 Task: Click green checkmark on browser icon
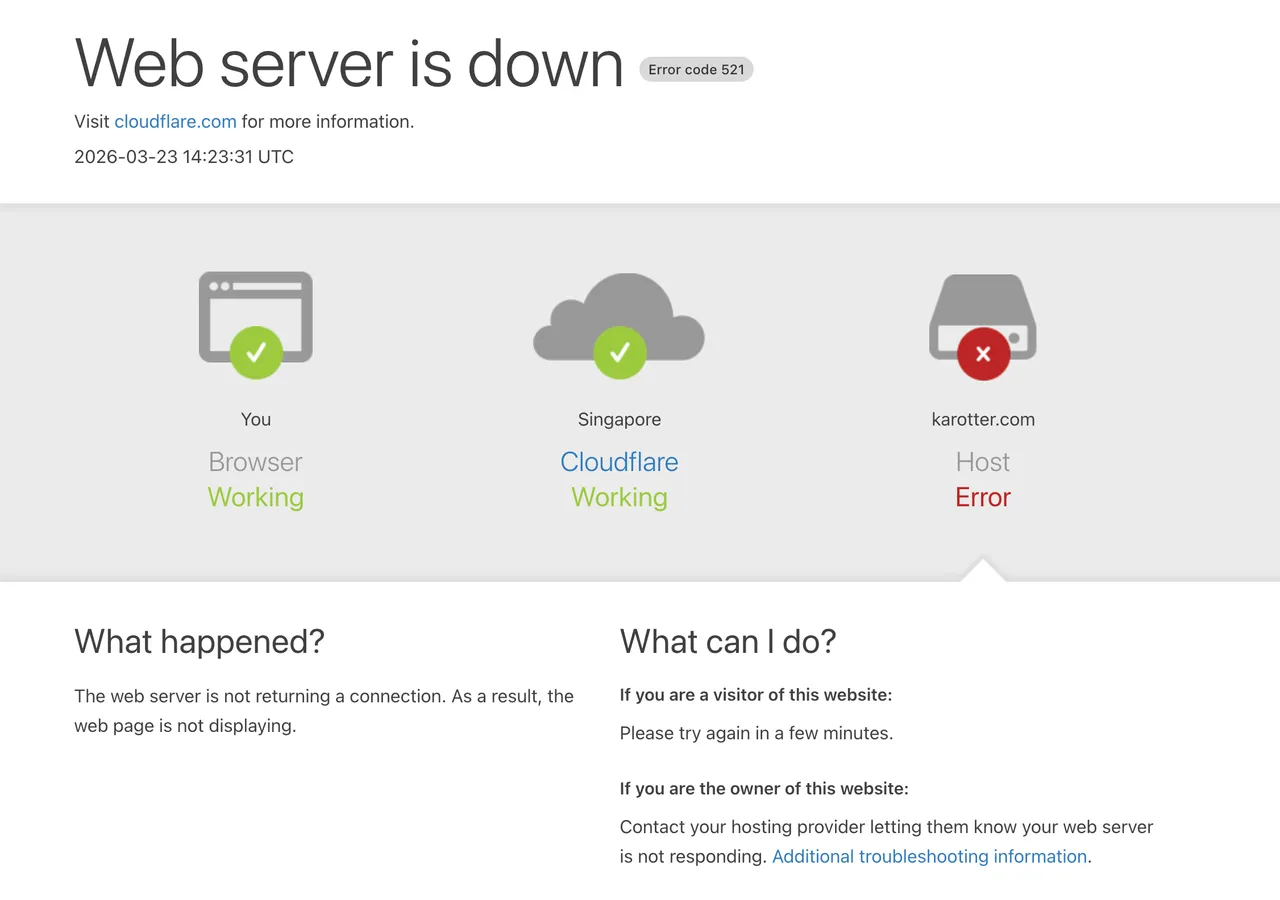click(x=256, y=352)
